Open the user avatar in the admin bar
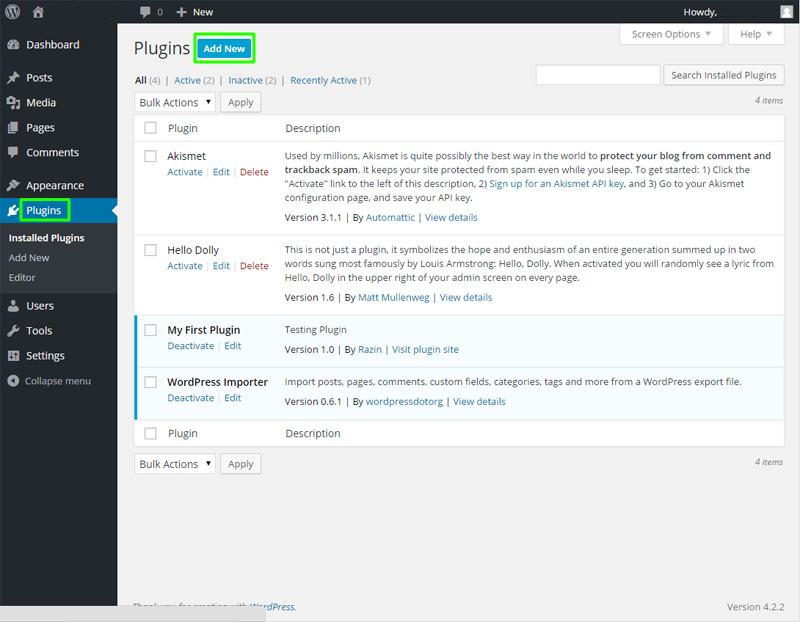Viewport: 800px width, 622px height. 786,11
